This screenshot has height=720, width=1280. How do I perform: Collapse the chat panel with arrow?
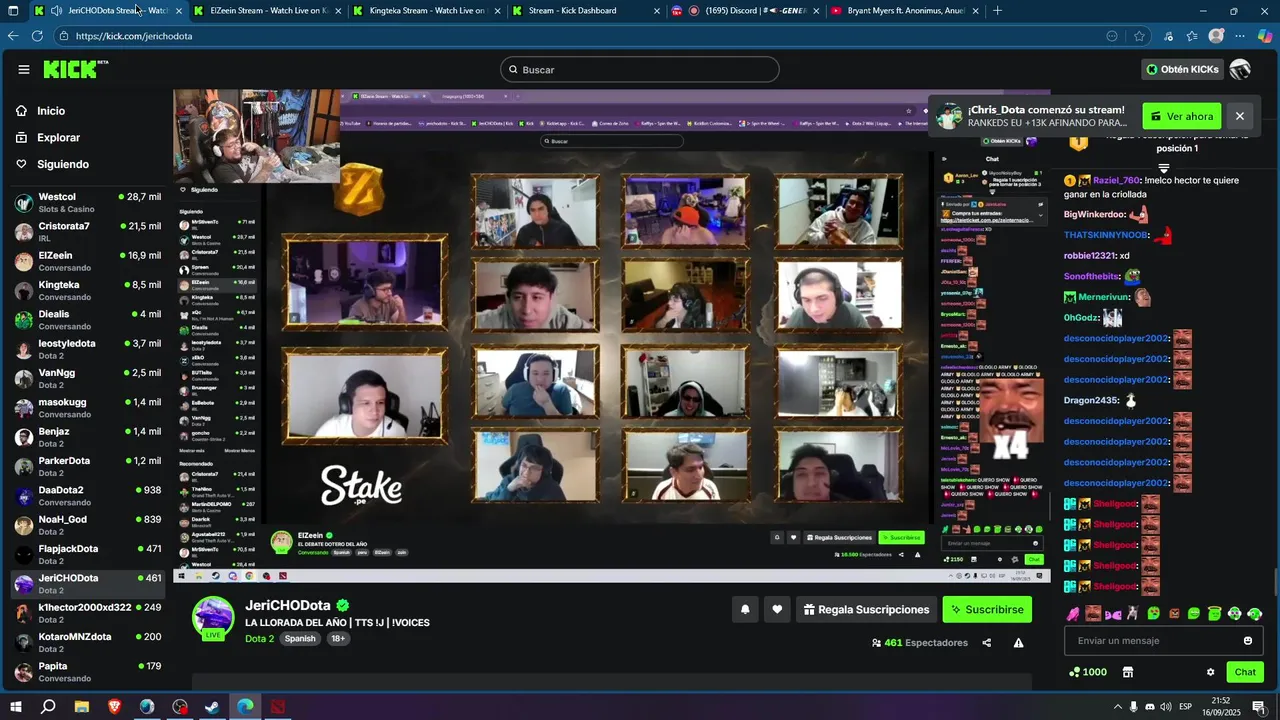(1163, 168)
